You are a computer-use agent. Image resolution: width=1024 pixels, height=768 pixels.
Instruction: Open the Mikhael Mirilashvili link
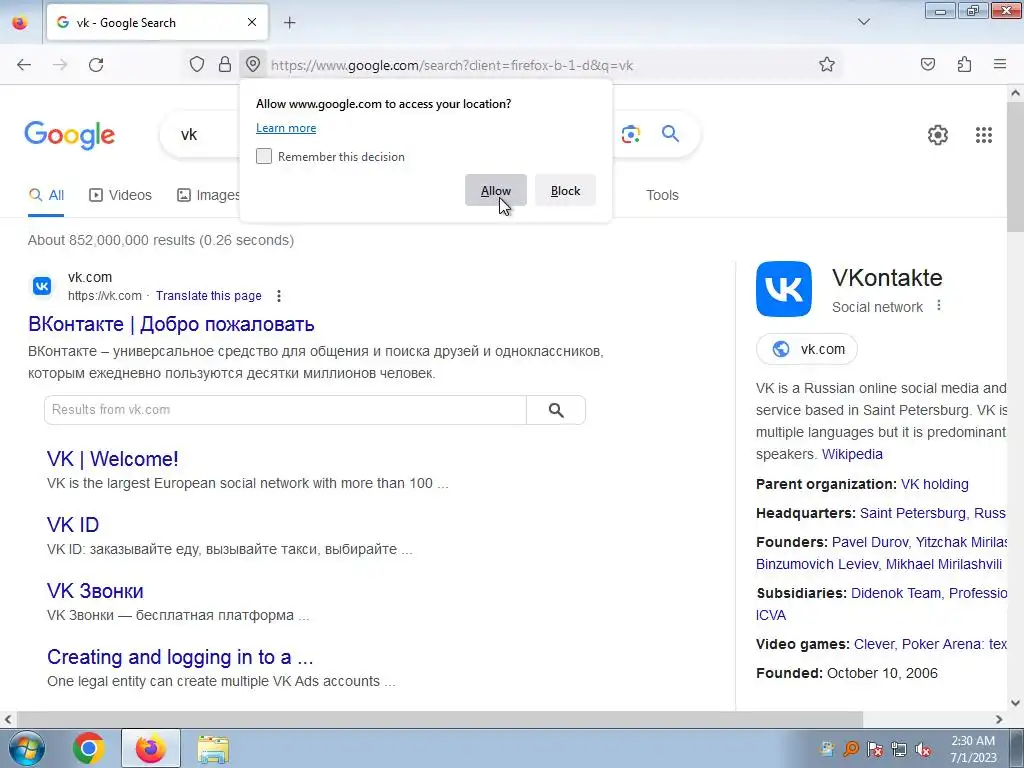click(x=944, y=564)
